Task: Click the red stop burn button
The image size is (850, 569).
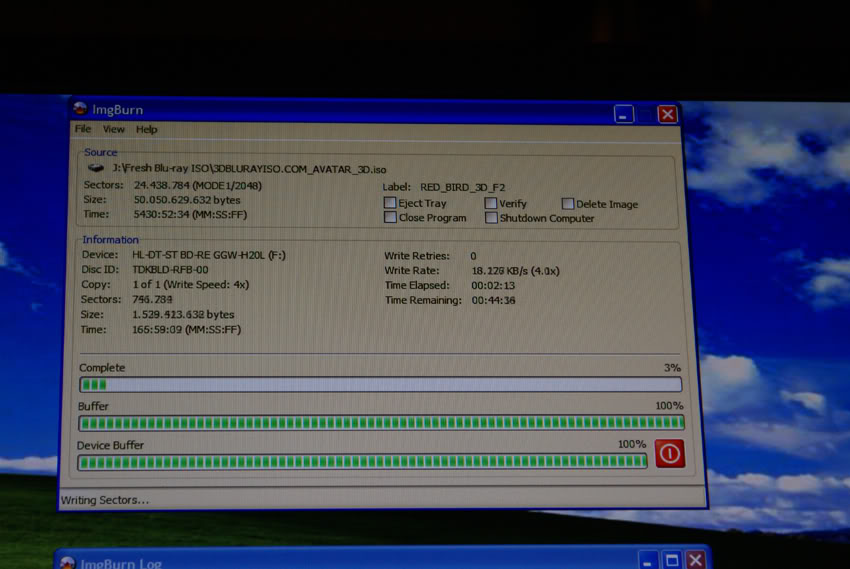Action: 669,454
